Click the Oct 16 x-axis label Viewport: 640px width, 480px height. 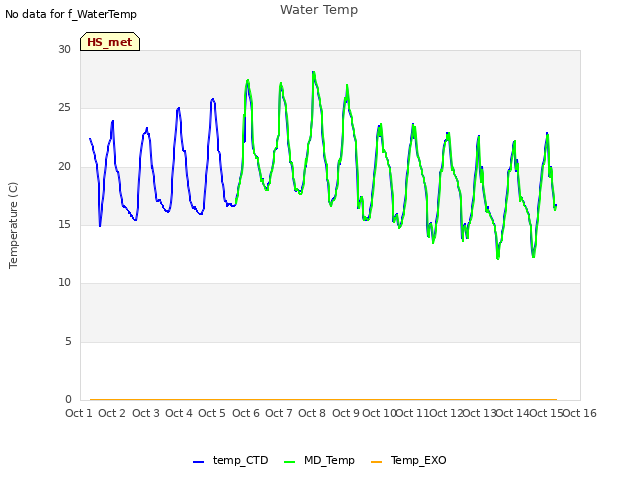580,413
